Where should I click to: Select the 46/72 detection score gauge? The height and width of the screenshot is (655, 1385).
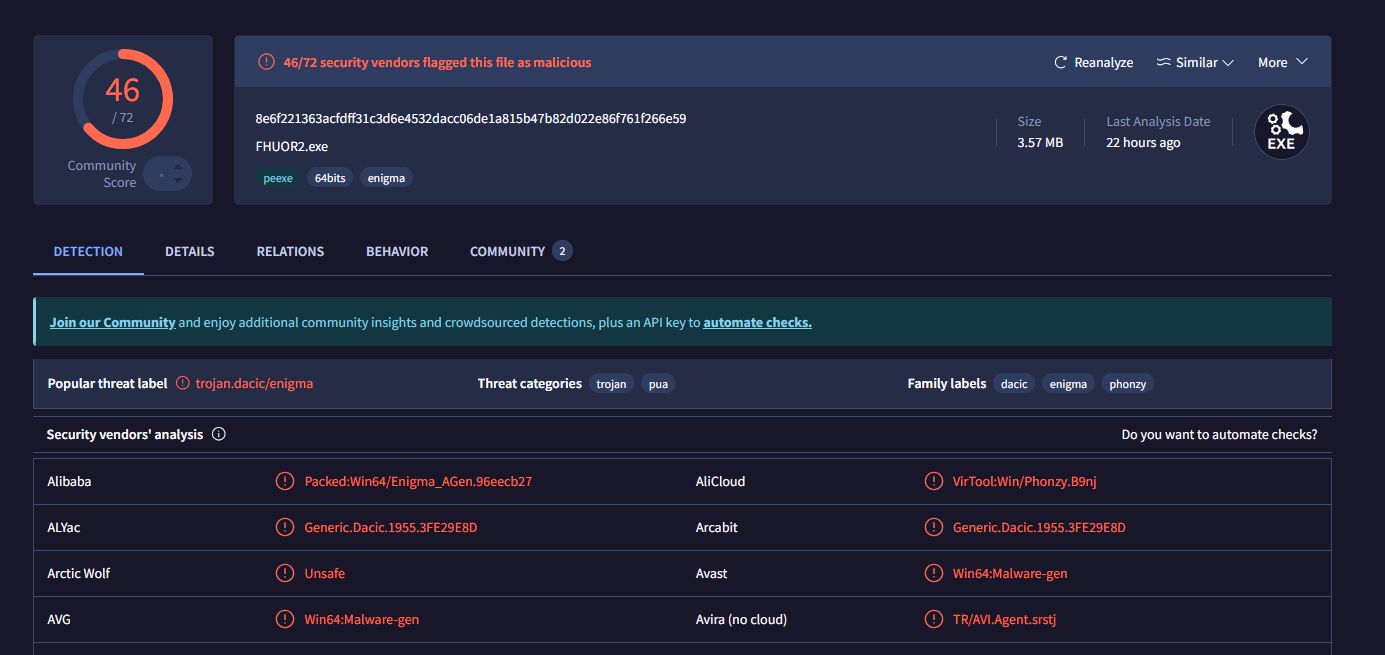(123, 99)
